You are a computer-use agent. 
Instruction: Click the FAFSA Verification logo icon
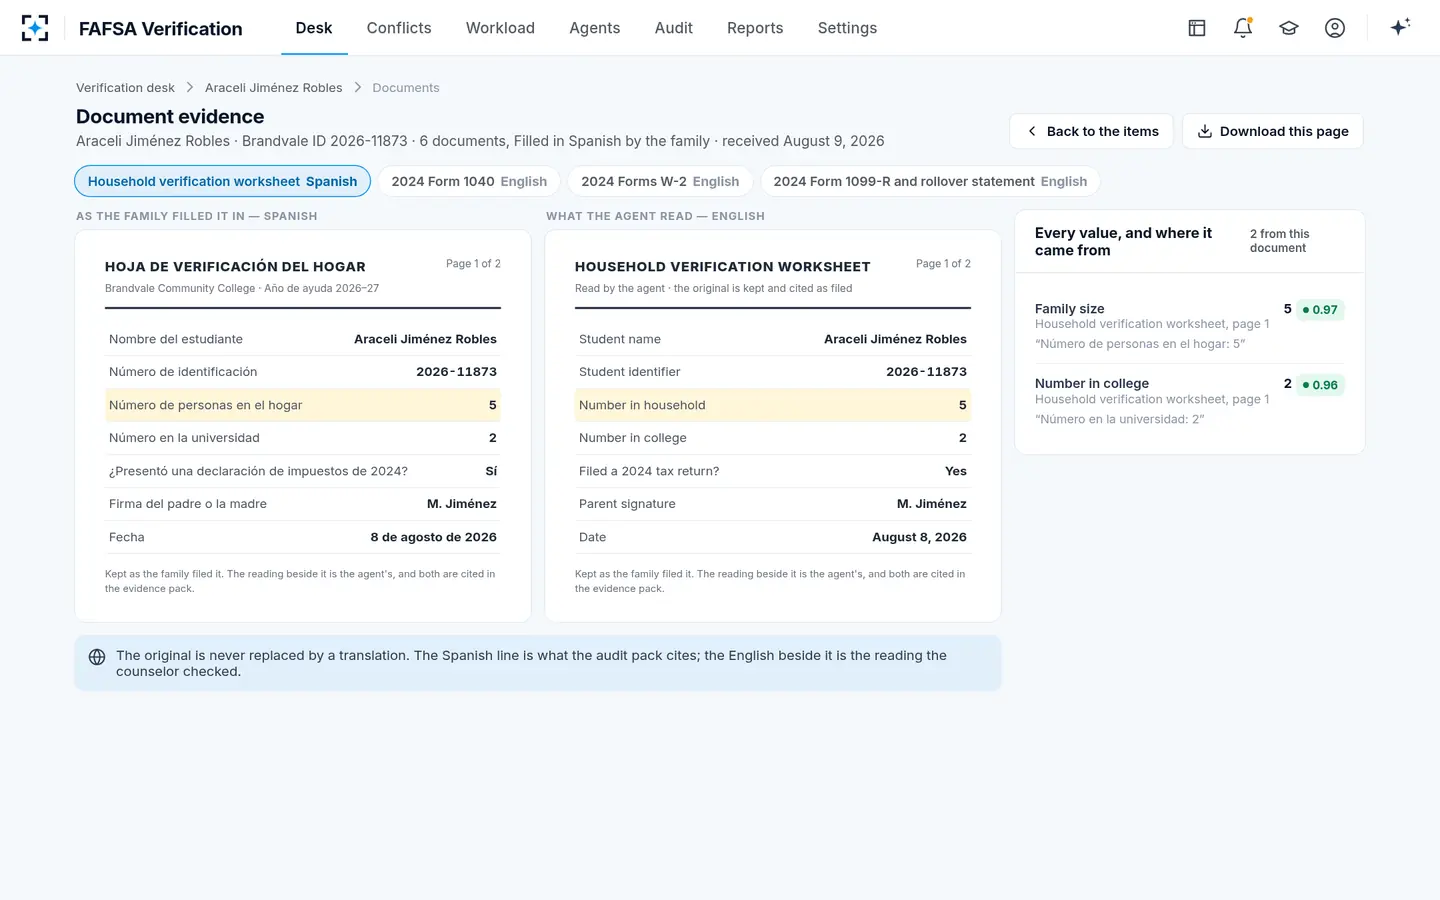tap(35, 28)
